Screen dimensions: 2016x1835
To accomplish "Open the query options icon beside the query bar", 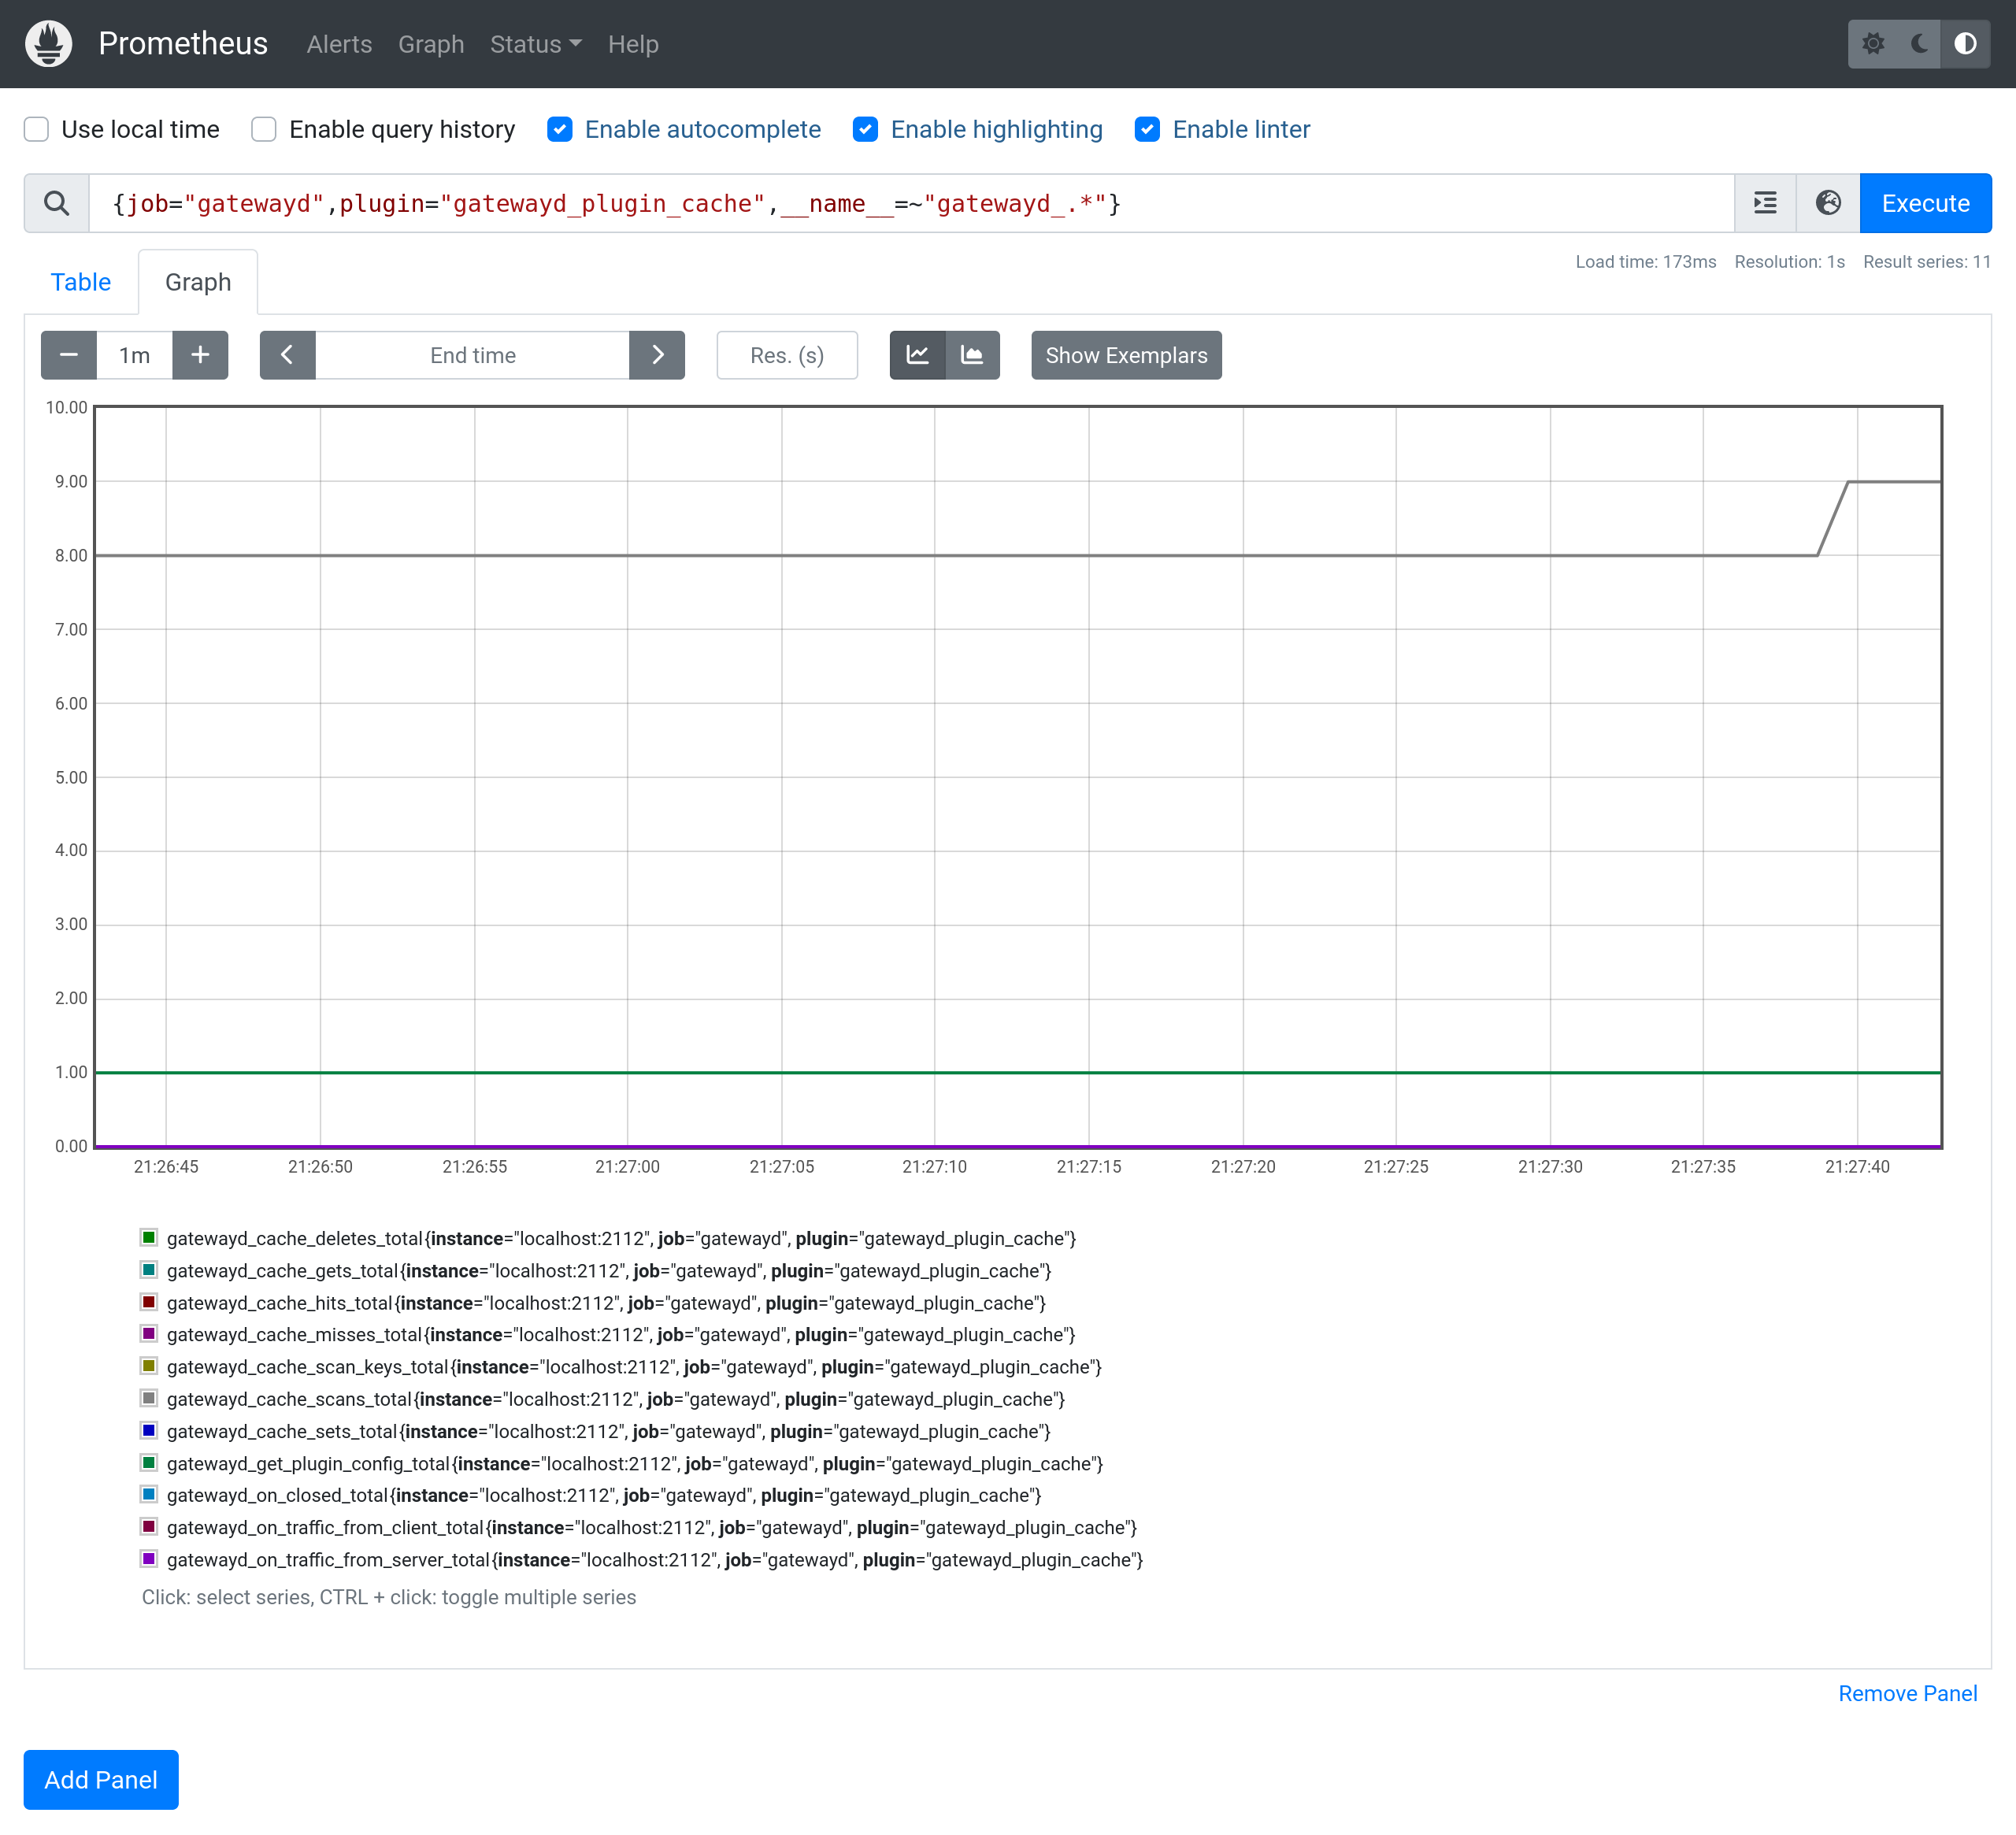I will pos(1765,203).
